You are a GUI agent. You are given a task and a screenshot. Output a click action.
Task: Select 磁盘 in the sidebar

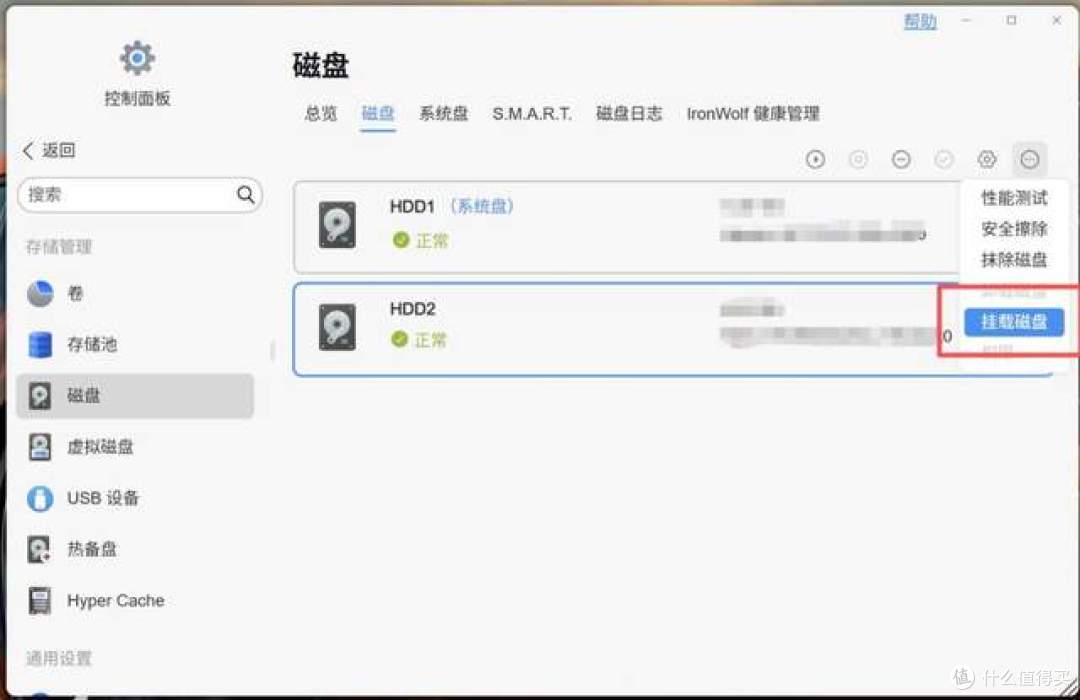click(135, 395)
